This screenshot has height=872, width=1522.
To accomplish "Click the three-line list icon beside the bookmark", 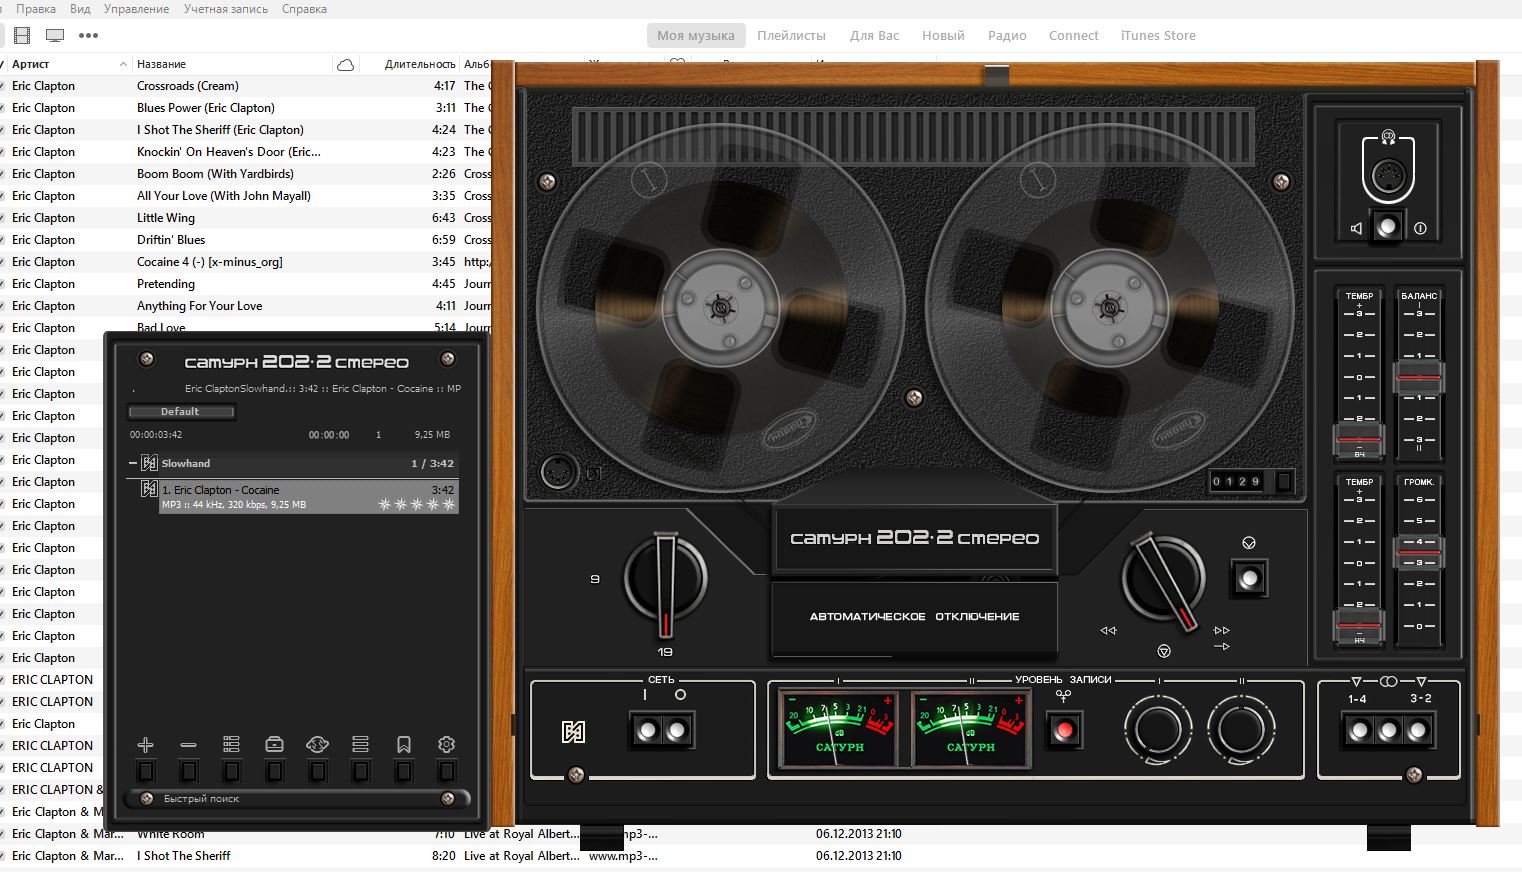I will tap(361, 745).
